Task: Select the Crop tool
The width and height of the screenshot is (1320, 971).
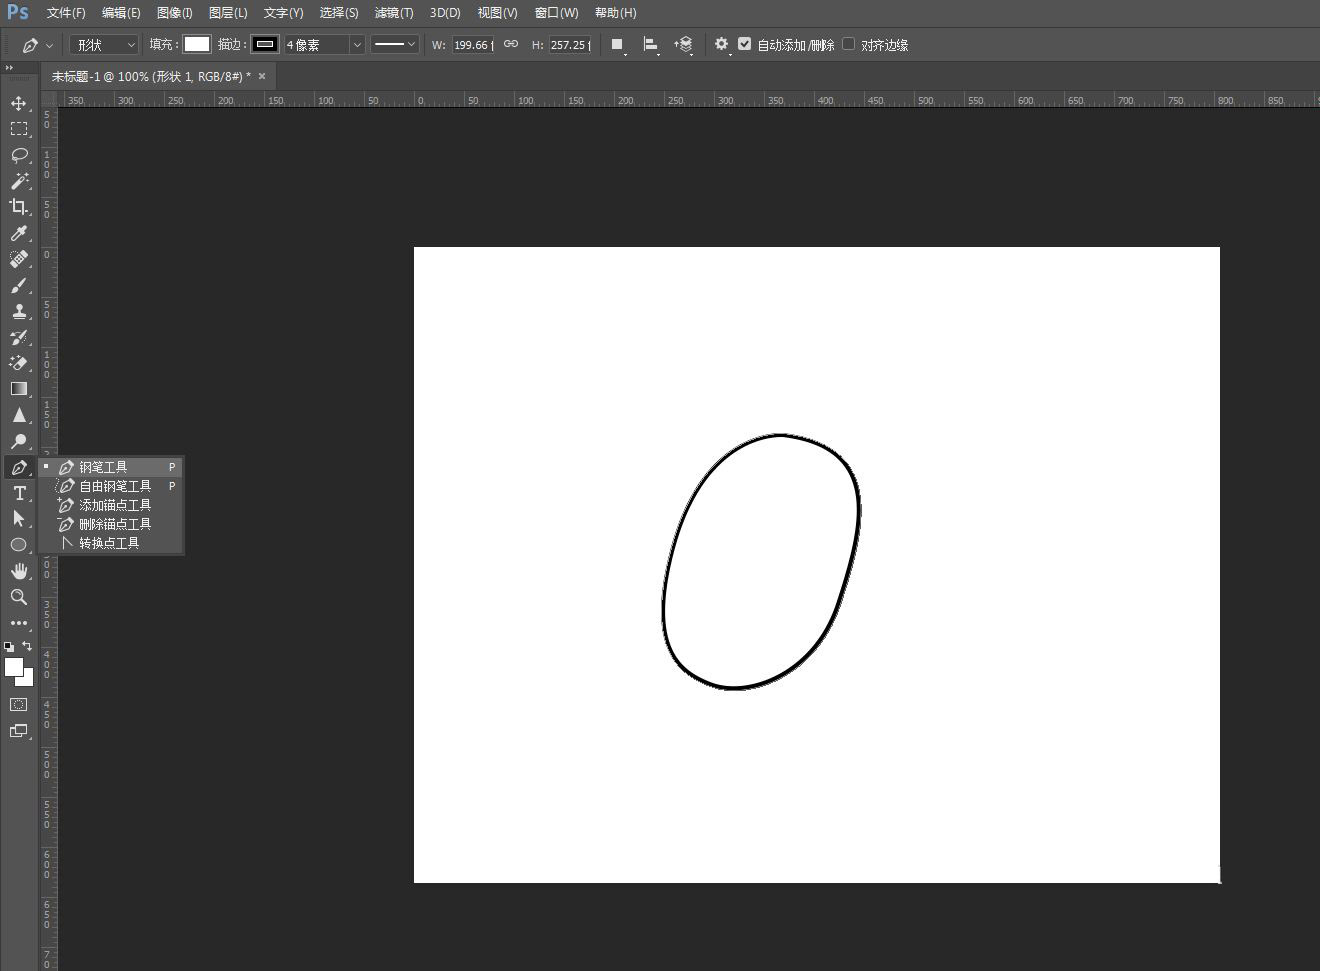Action: (18, 207)
